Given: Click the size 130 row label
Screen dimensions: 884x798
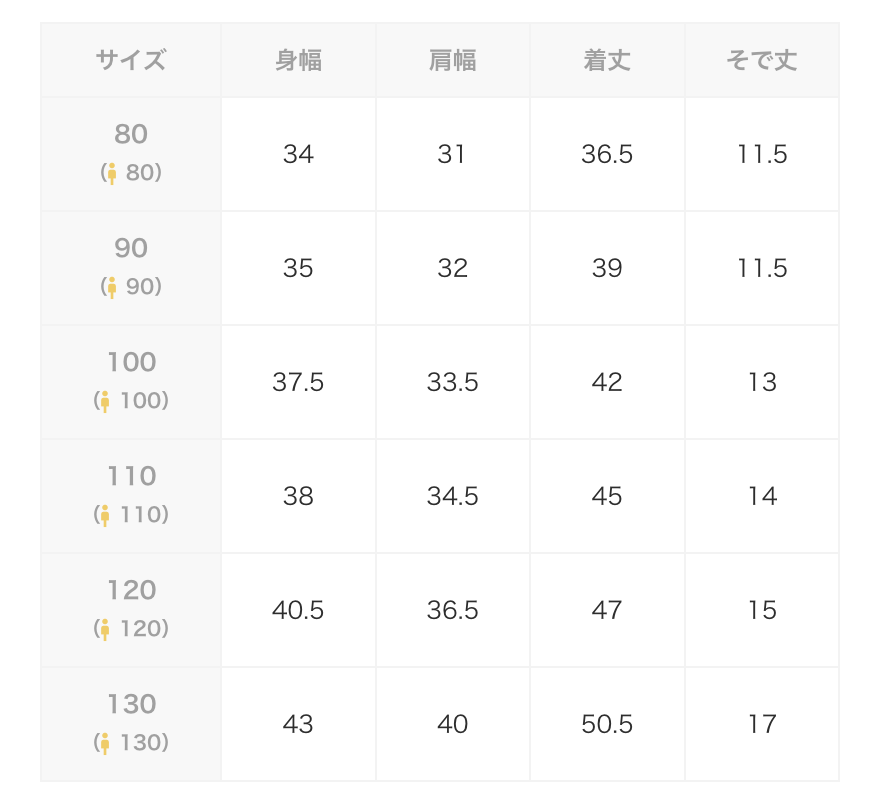Looking at the screenshot, I should pos(131,724).
